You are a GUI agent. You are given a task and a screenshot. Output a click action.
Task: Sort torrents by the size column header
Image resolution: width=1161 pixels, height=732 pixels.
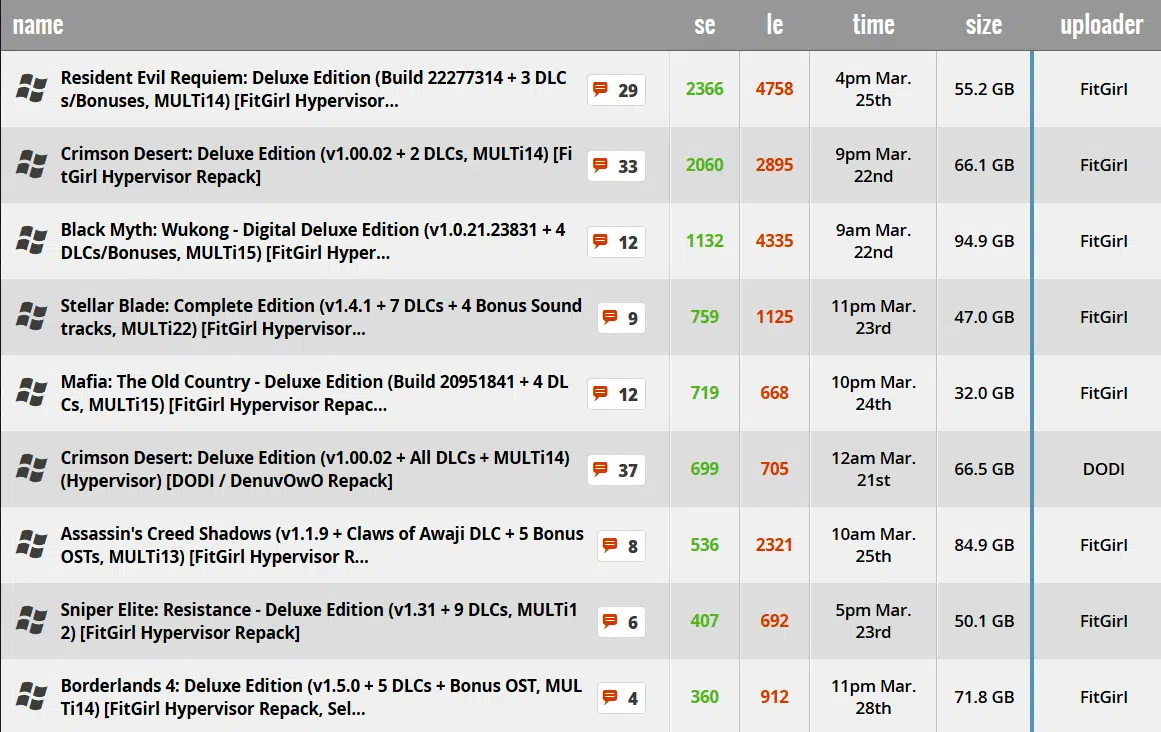[982, 25]
